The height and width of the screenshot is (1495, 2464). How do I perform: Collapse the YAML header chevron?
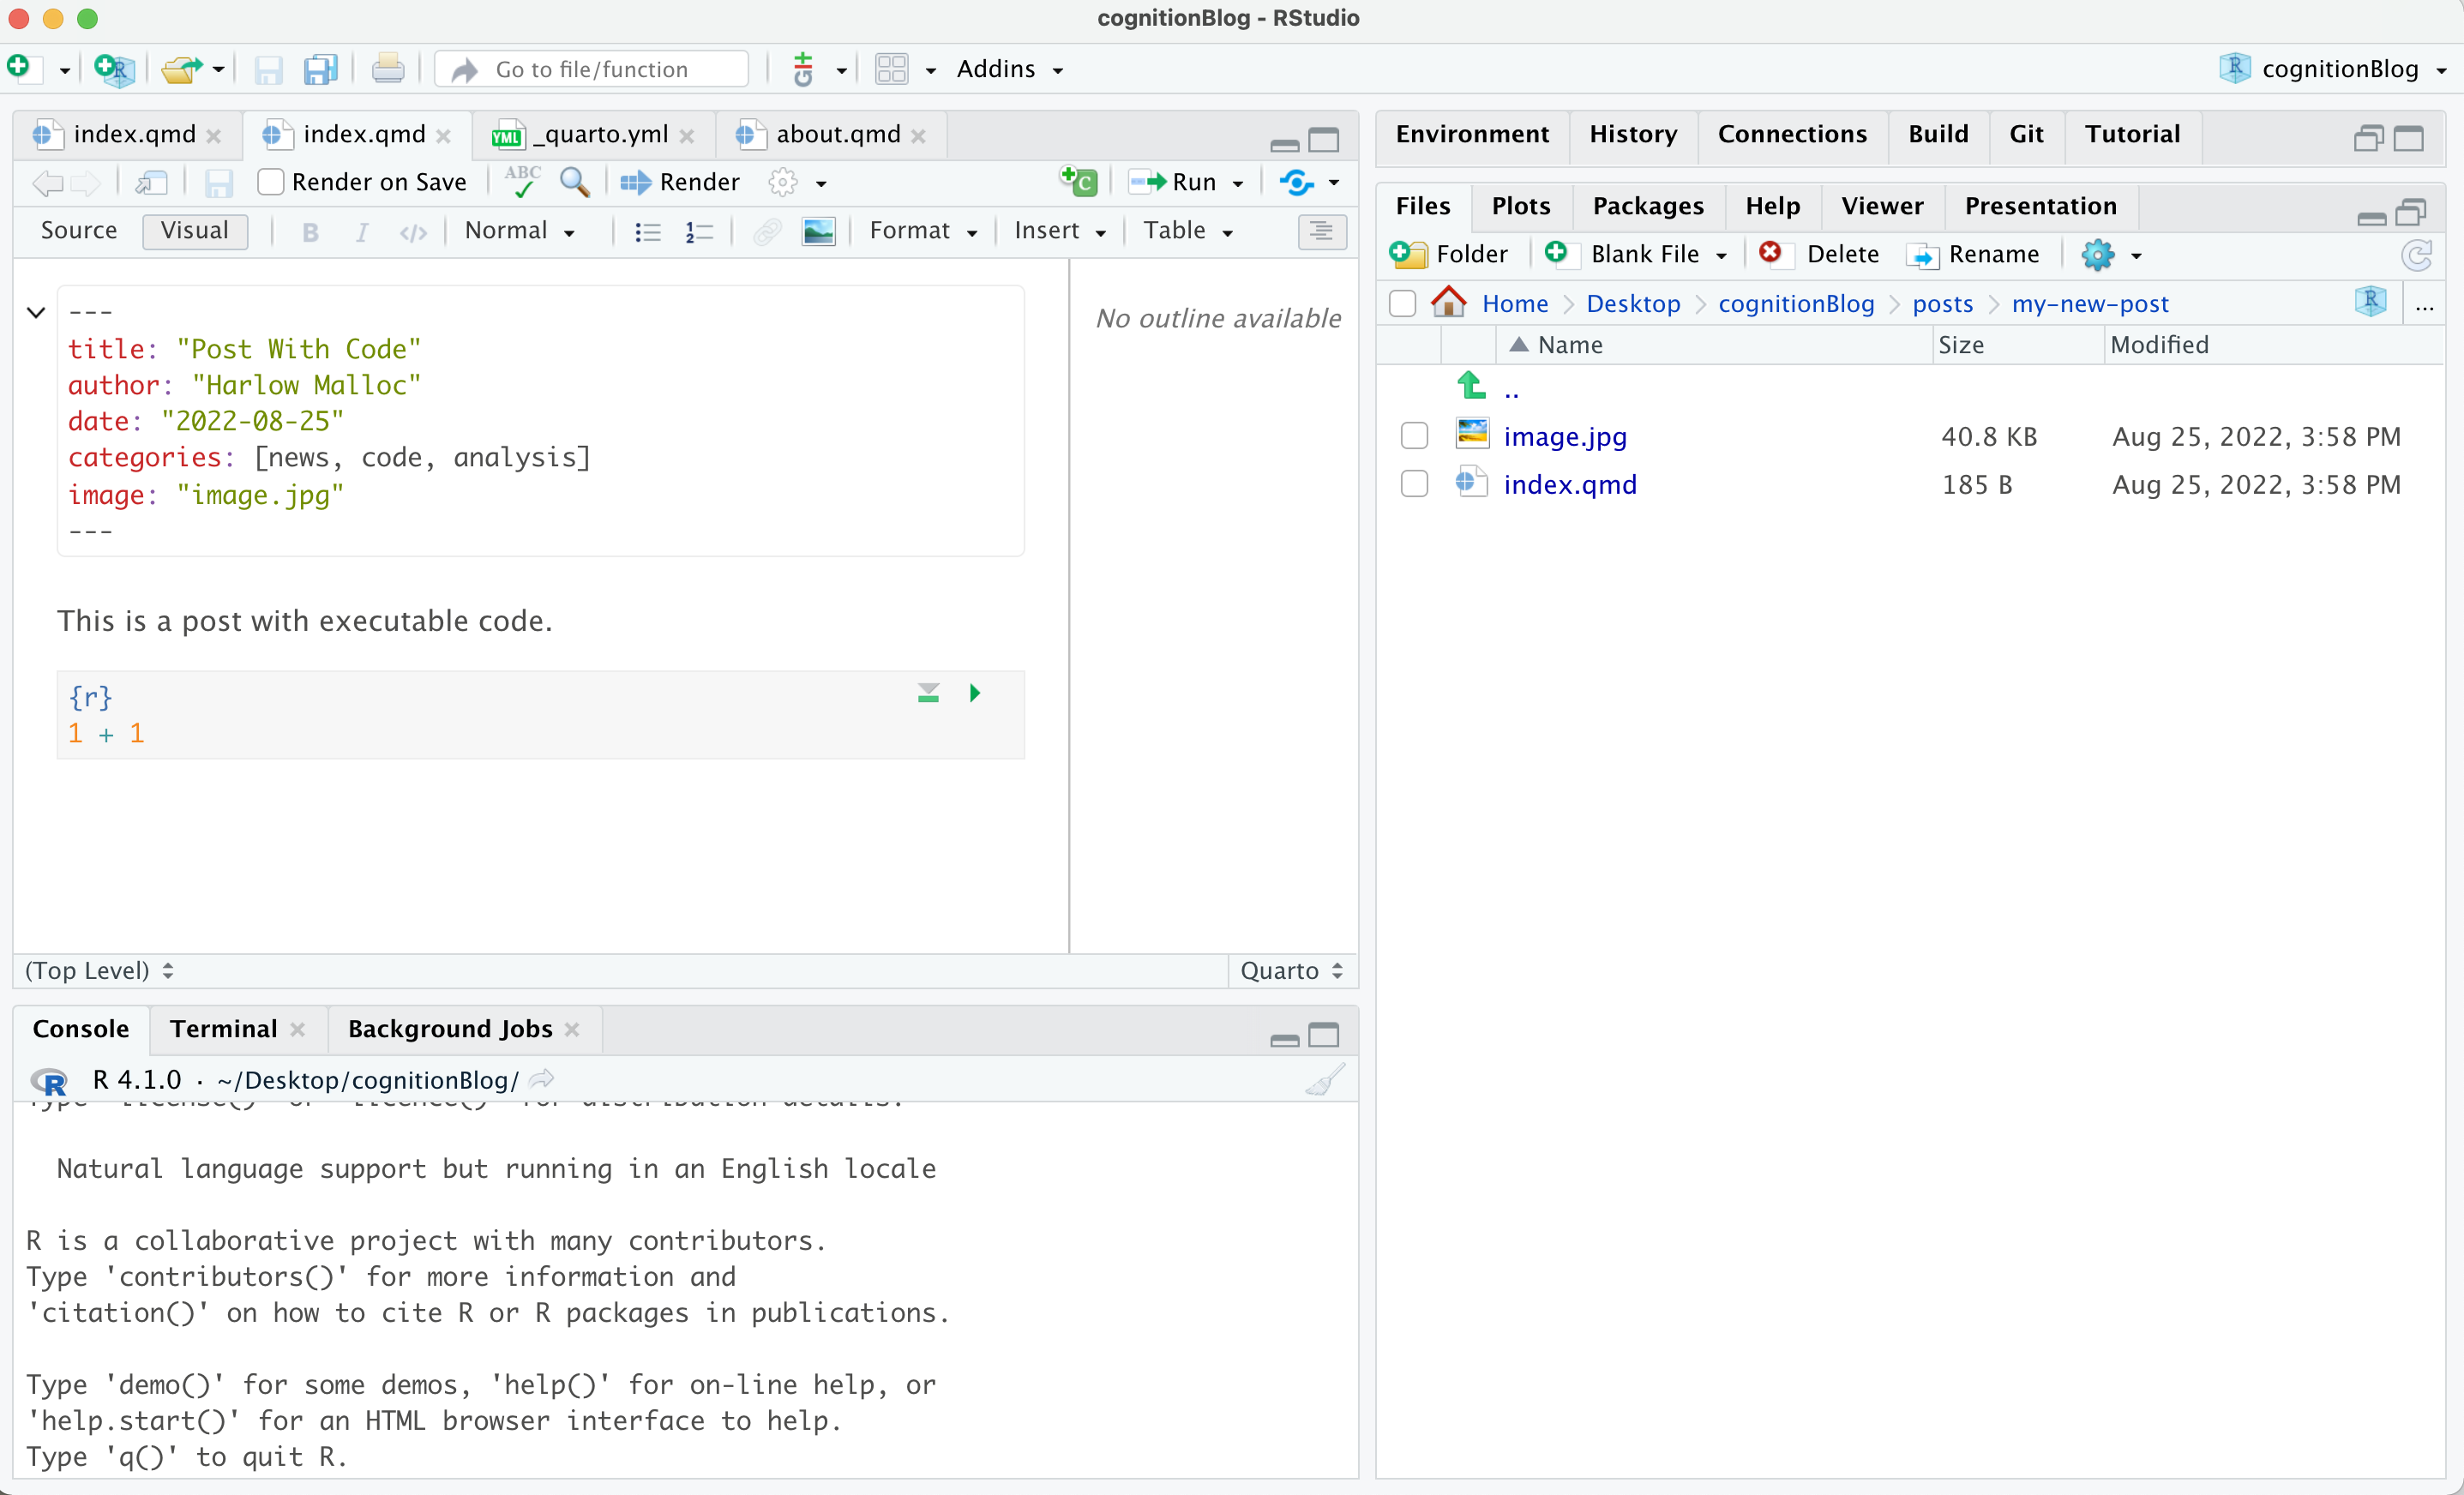click(36, 312)
